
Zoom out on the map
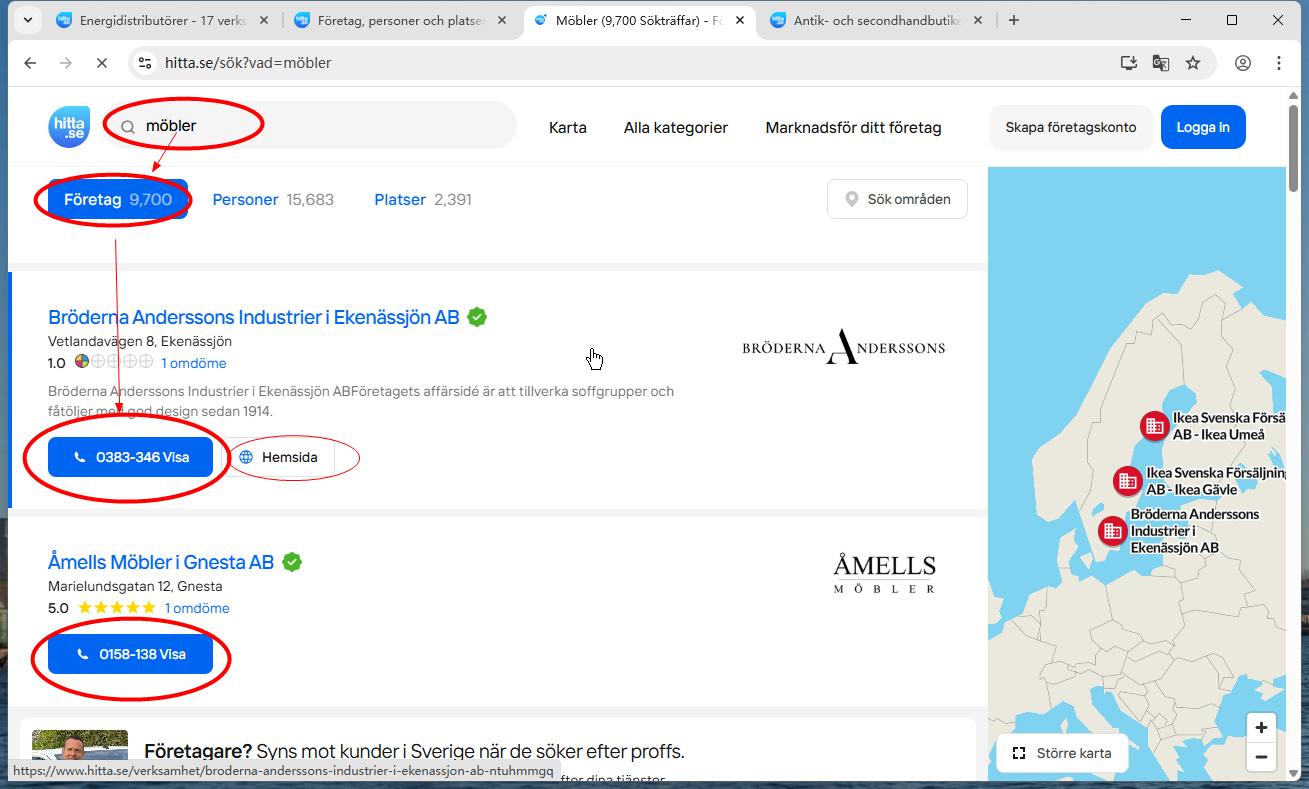coord(1262,757)
